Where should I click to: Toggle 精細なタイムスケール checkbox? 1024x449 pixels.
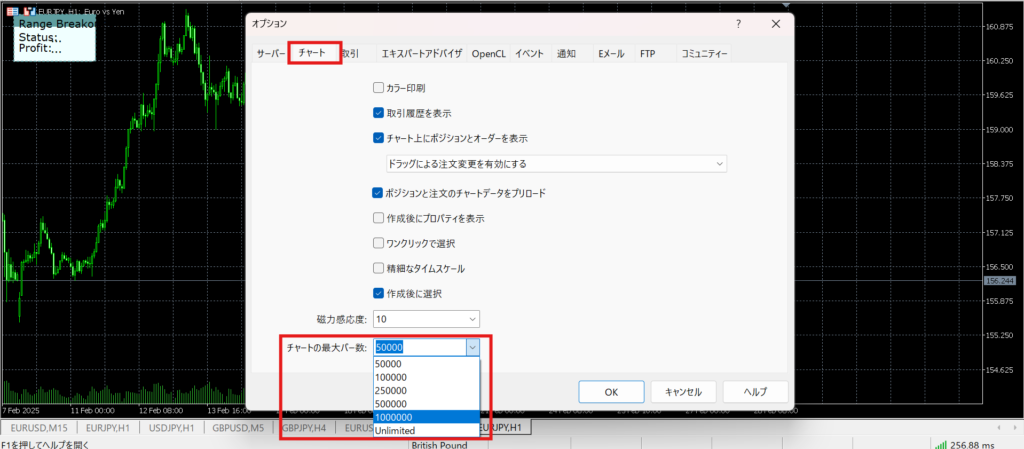(378, 268)
